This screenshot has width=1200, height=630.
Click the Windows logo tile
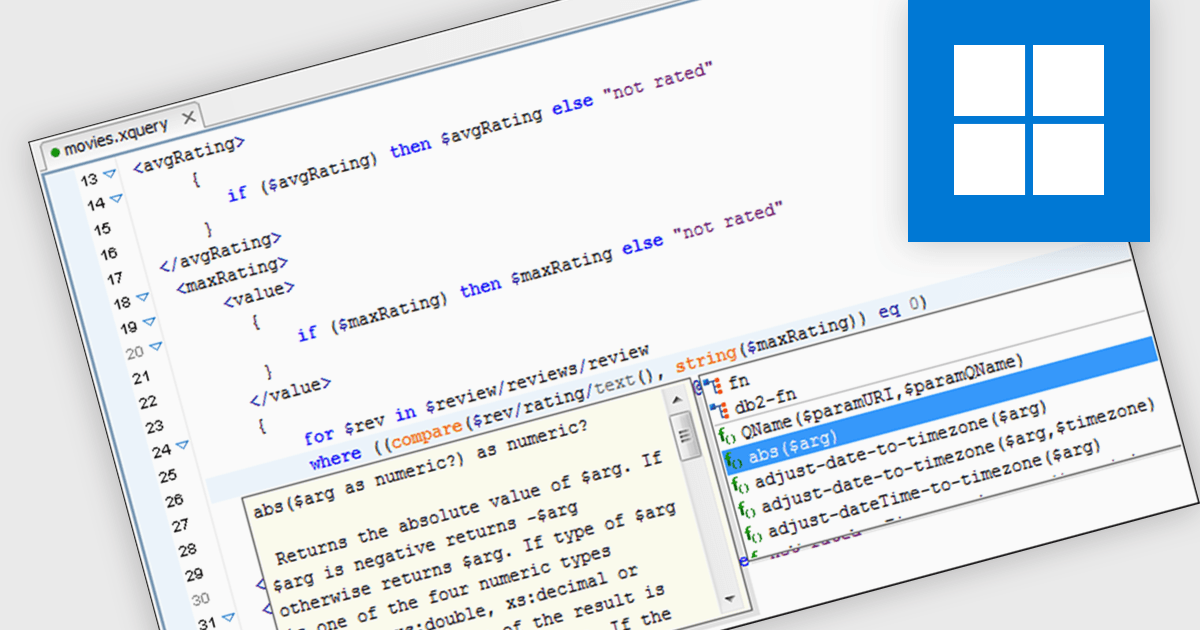(x=1028, y=120)
